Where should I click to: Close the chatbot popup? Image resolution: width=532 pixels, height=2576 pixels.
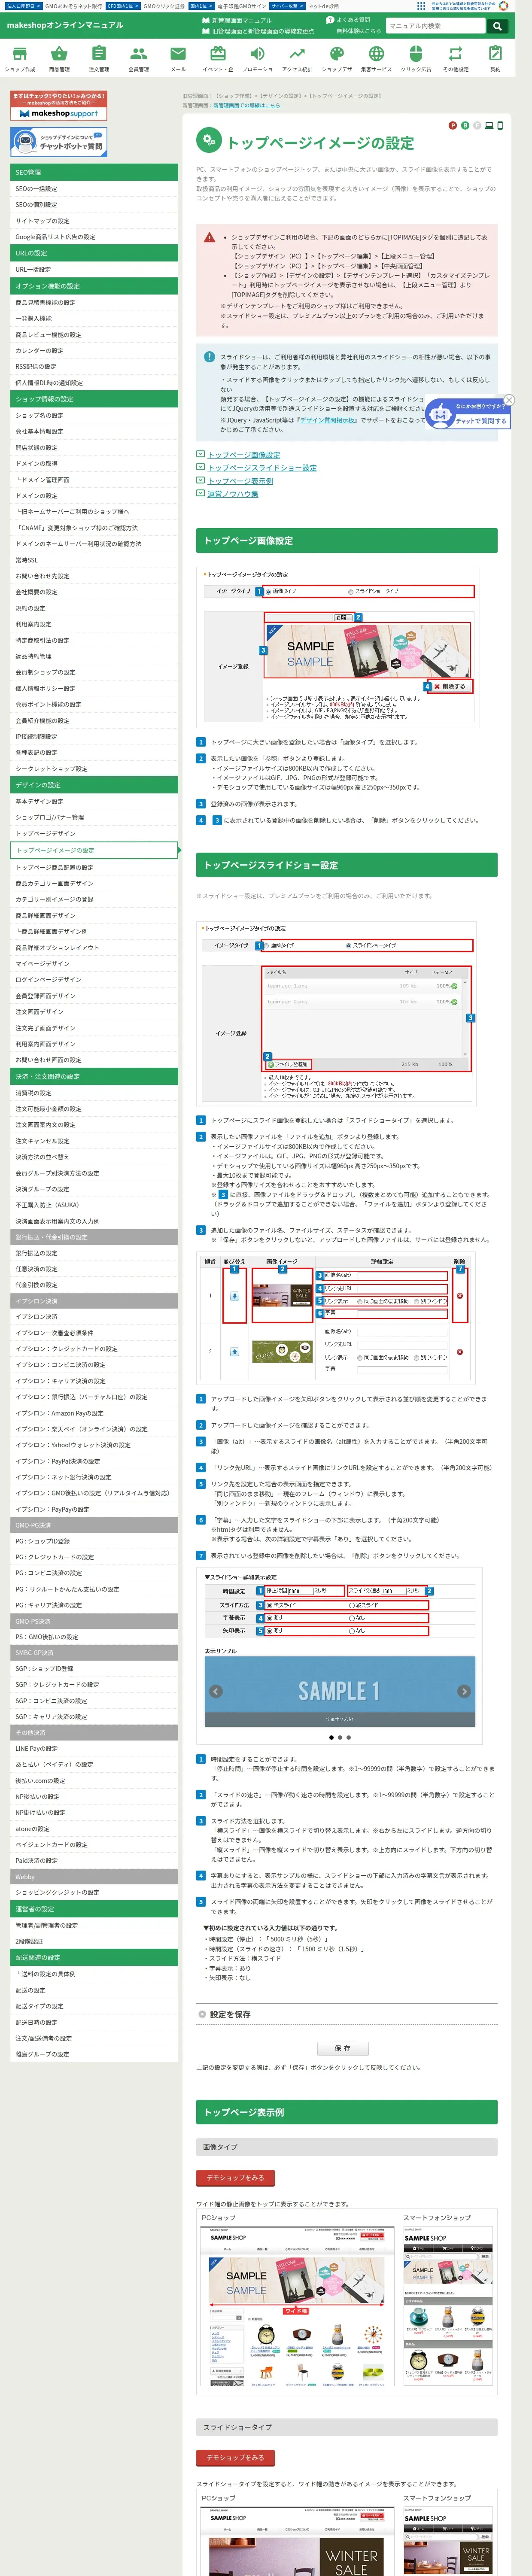[508, 400]
